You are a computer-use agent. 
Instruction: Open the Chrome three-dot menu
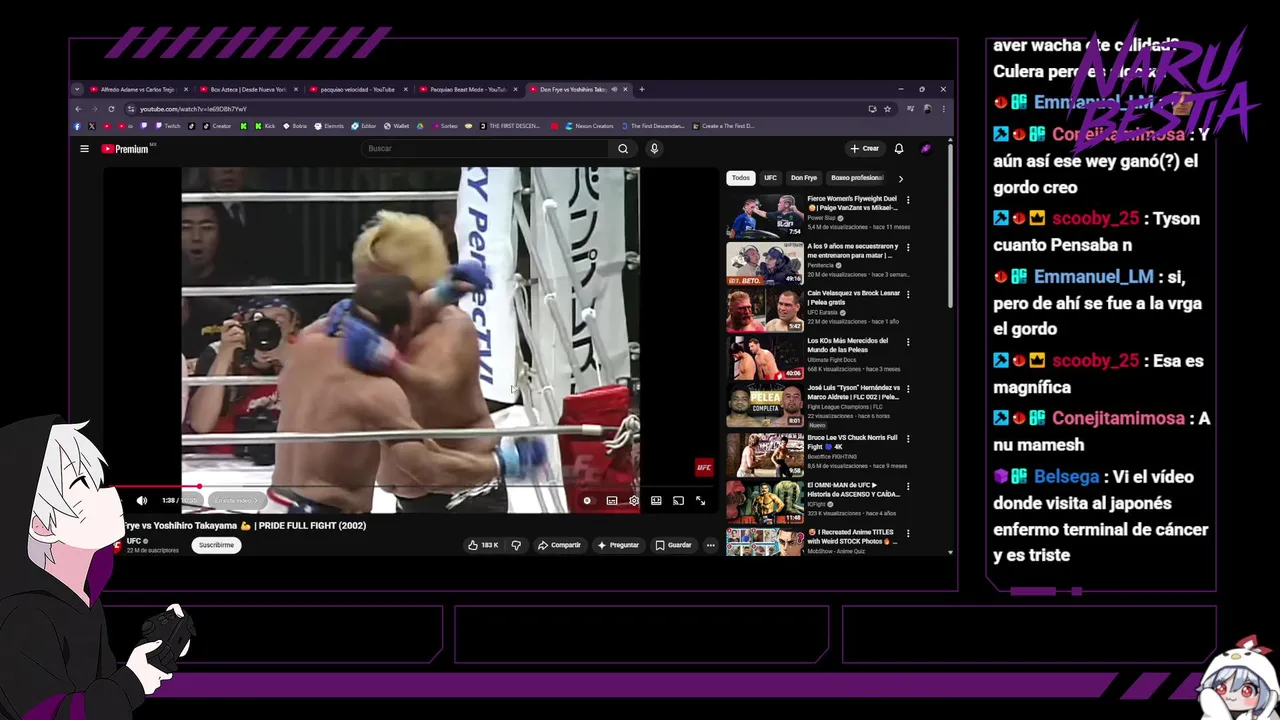click(x=943, y=109)
